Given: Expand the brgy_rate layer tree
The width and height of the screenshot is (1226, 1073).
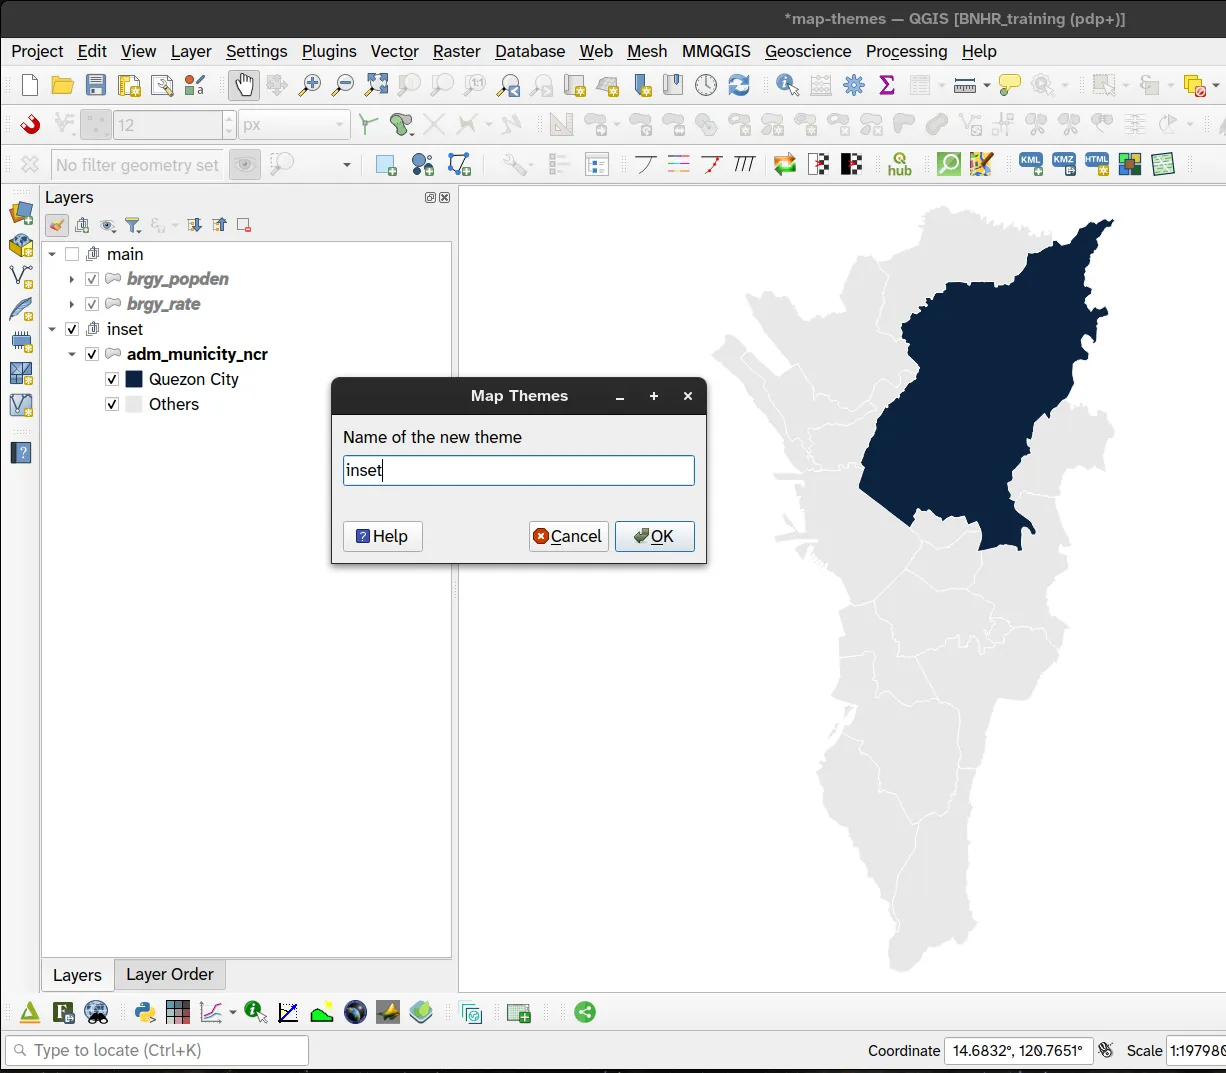Looking at the screenshot, I should tap(71, 304).
